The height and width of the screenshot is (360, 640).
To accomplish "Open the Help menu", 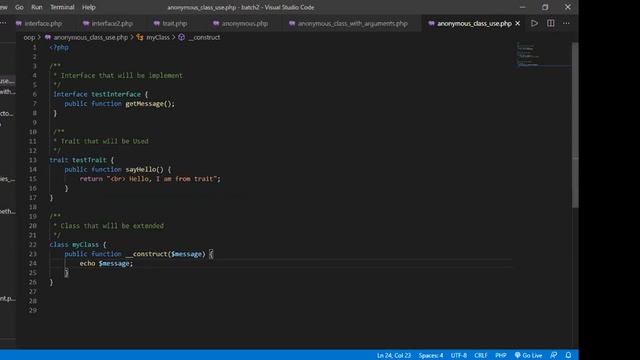I will click(89, 7).
